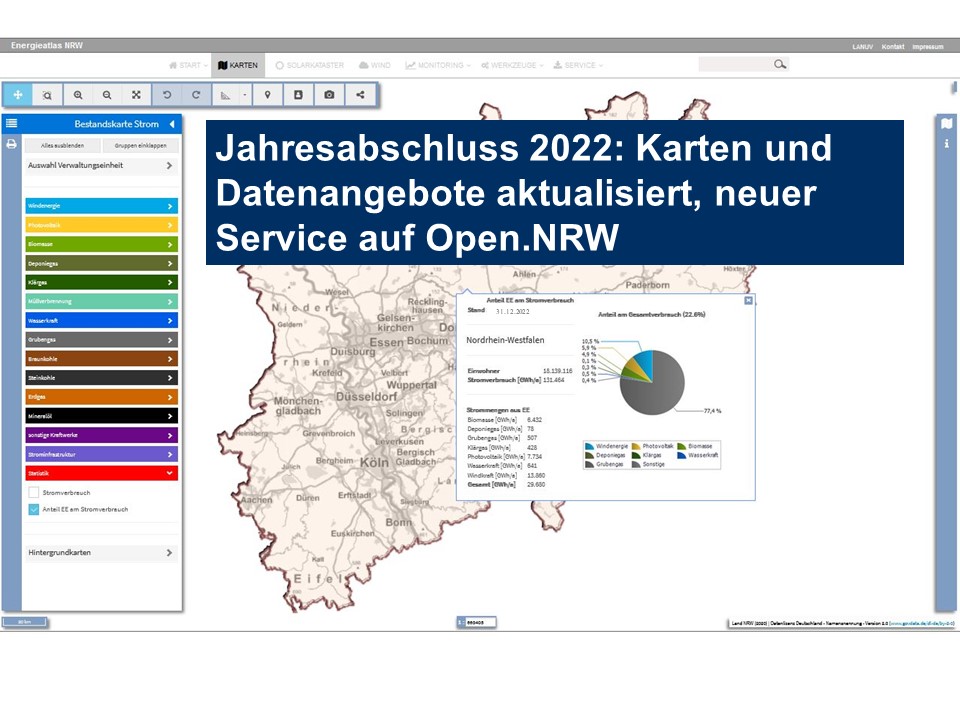Open measure tool dropdown arrow
Screen dimensions: 960x720
point(245,95)
